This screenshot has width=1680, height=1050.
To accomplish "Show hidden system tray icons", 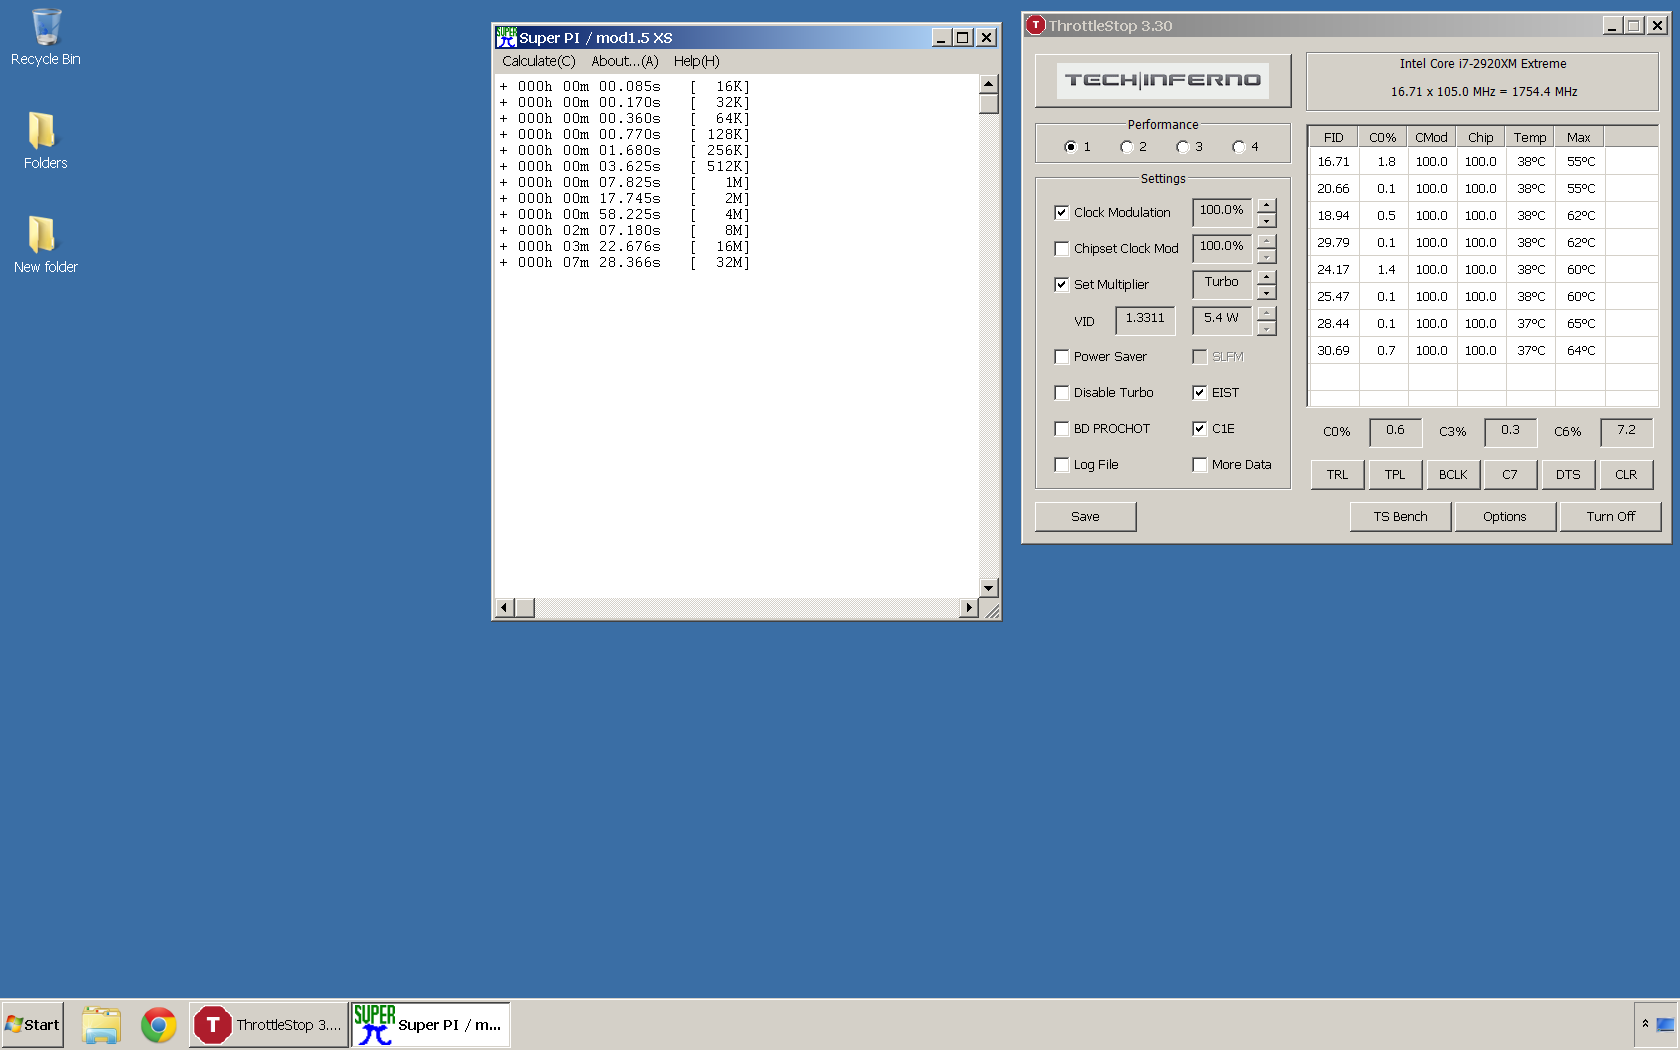I will 1645,1024.
